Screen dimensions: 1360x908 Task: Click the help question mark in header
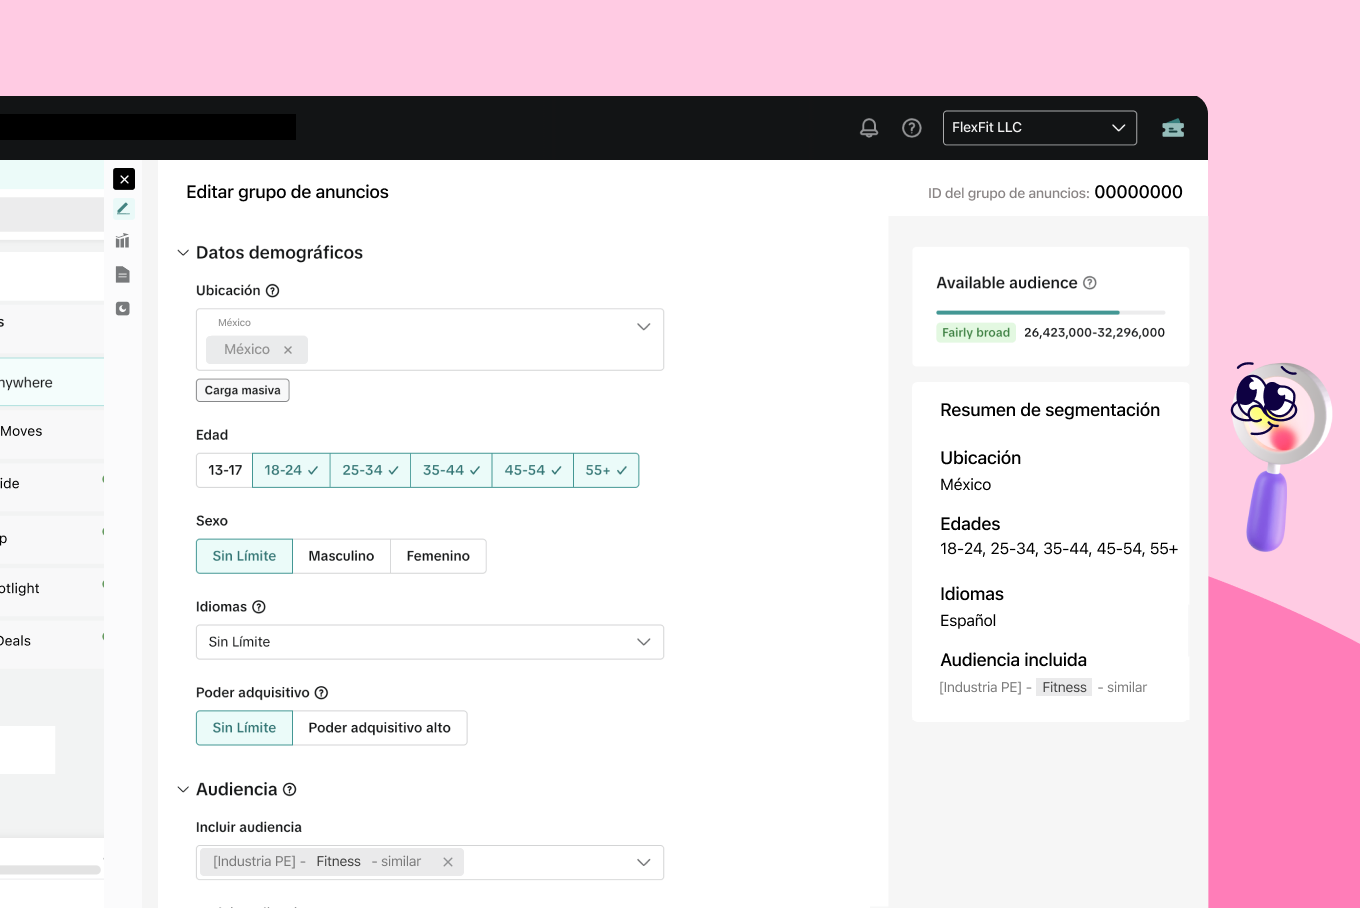click(912, 128)
